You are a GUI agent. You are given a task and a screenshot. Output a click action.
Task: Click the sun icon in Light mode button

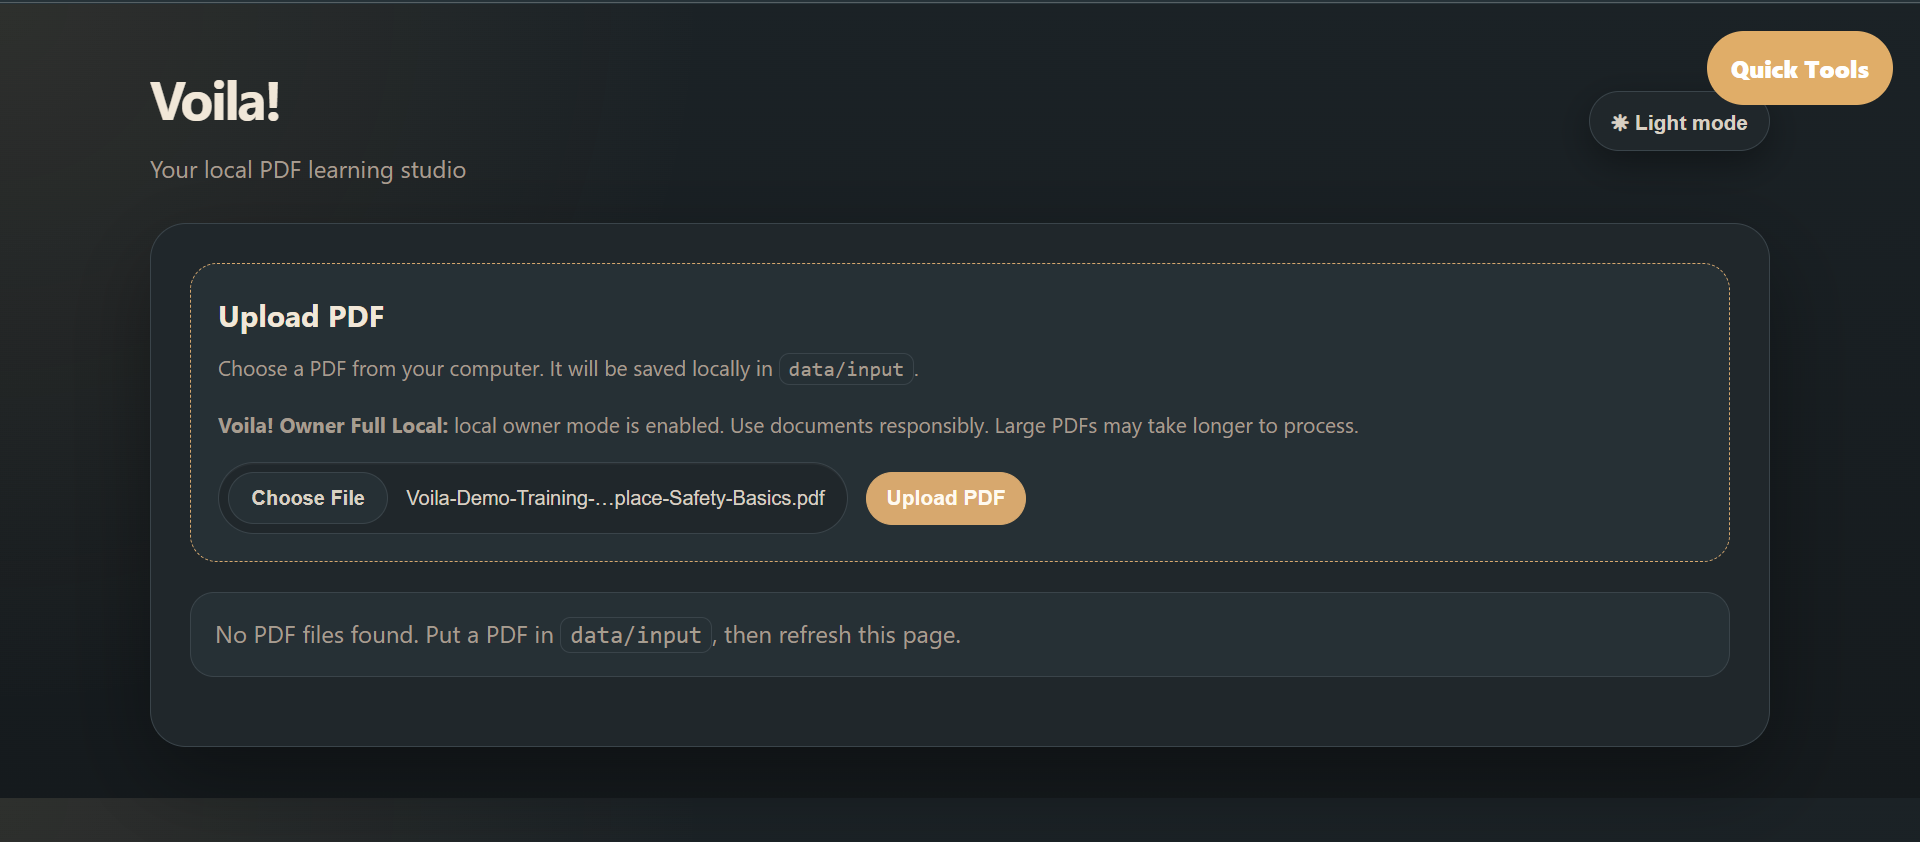1620,123
